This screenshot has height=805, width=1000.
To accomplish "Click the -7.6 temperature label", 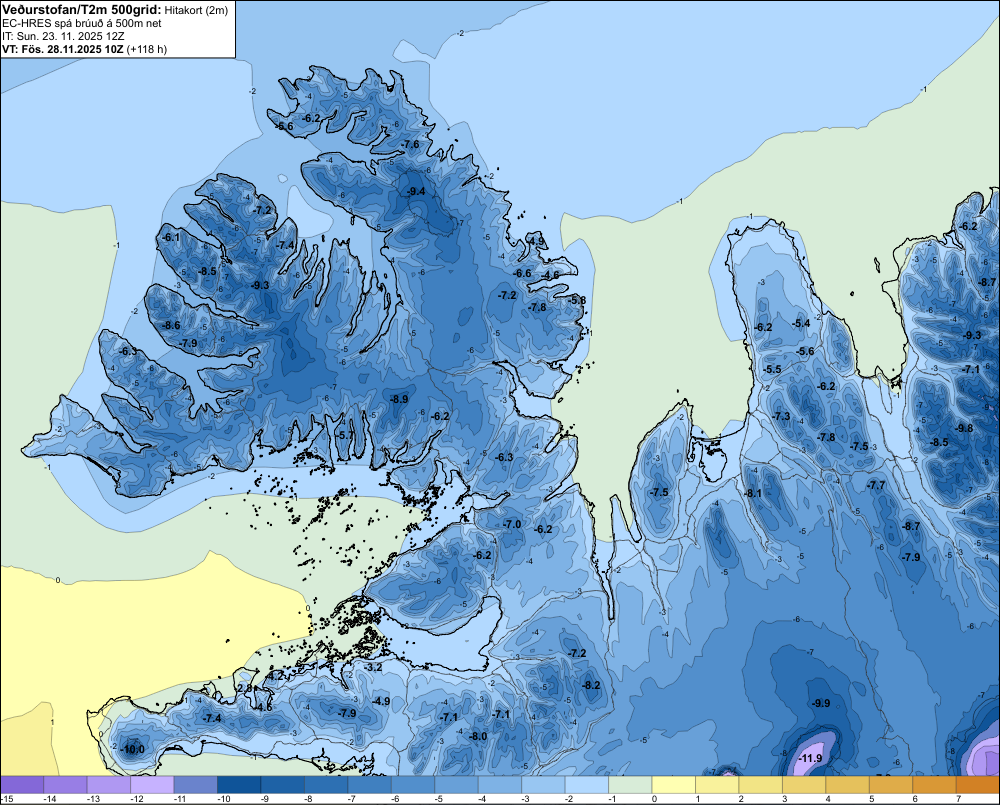I will click(x=411, y=144).
